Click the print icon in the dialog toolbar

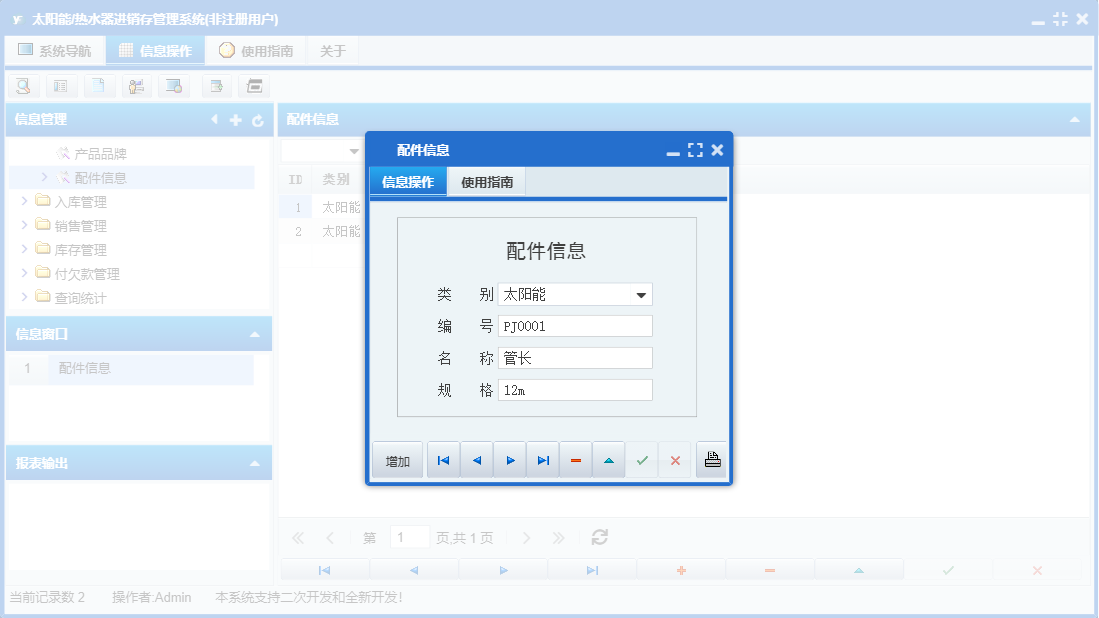pyautogui.click(x=711, y=459)
